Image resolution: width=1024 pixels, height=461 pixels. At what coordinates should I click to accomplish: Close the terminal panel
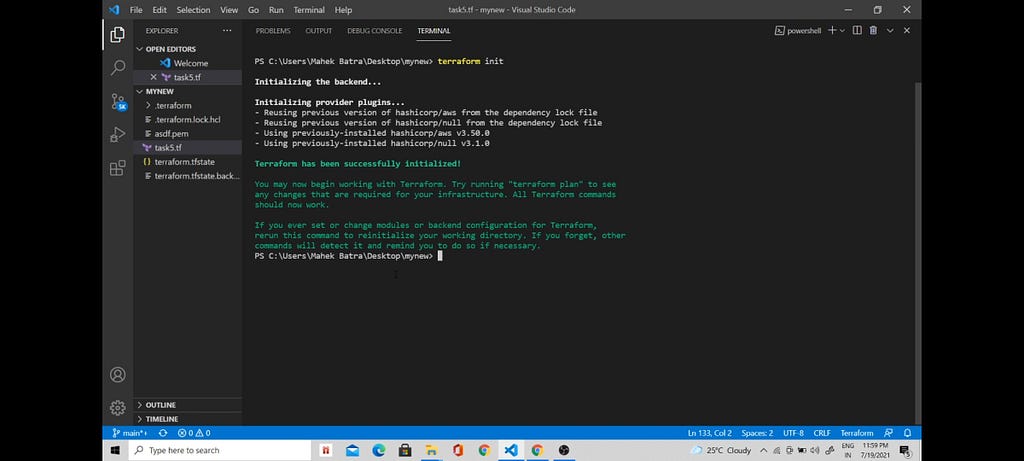[x=906, y=31]
